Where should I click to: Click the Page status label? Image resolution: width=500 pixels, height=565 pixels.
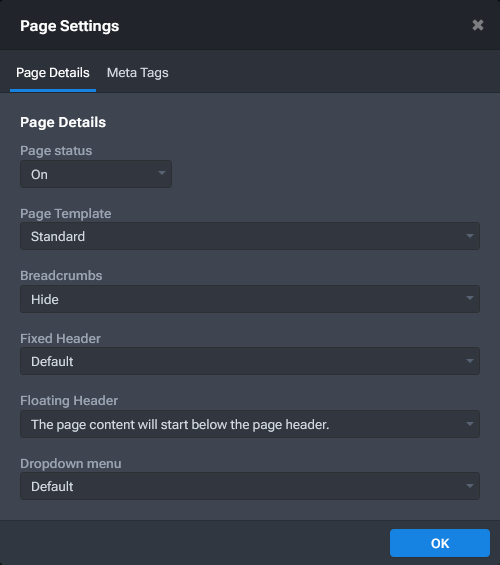coord(56,151)
